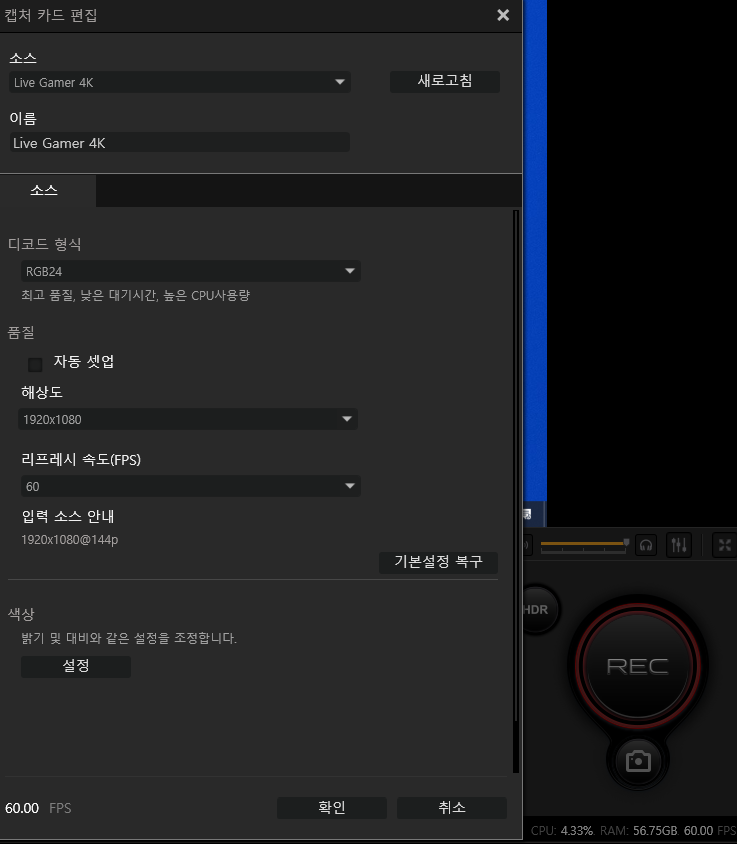Screen dimensions: 737x844
Task: Click the headphone monitor icon
Action: (x=646, y=545)
